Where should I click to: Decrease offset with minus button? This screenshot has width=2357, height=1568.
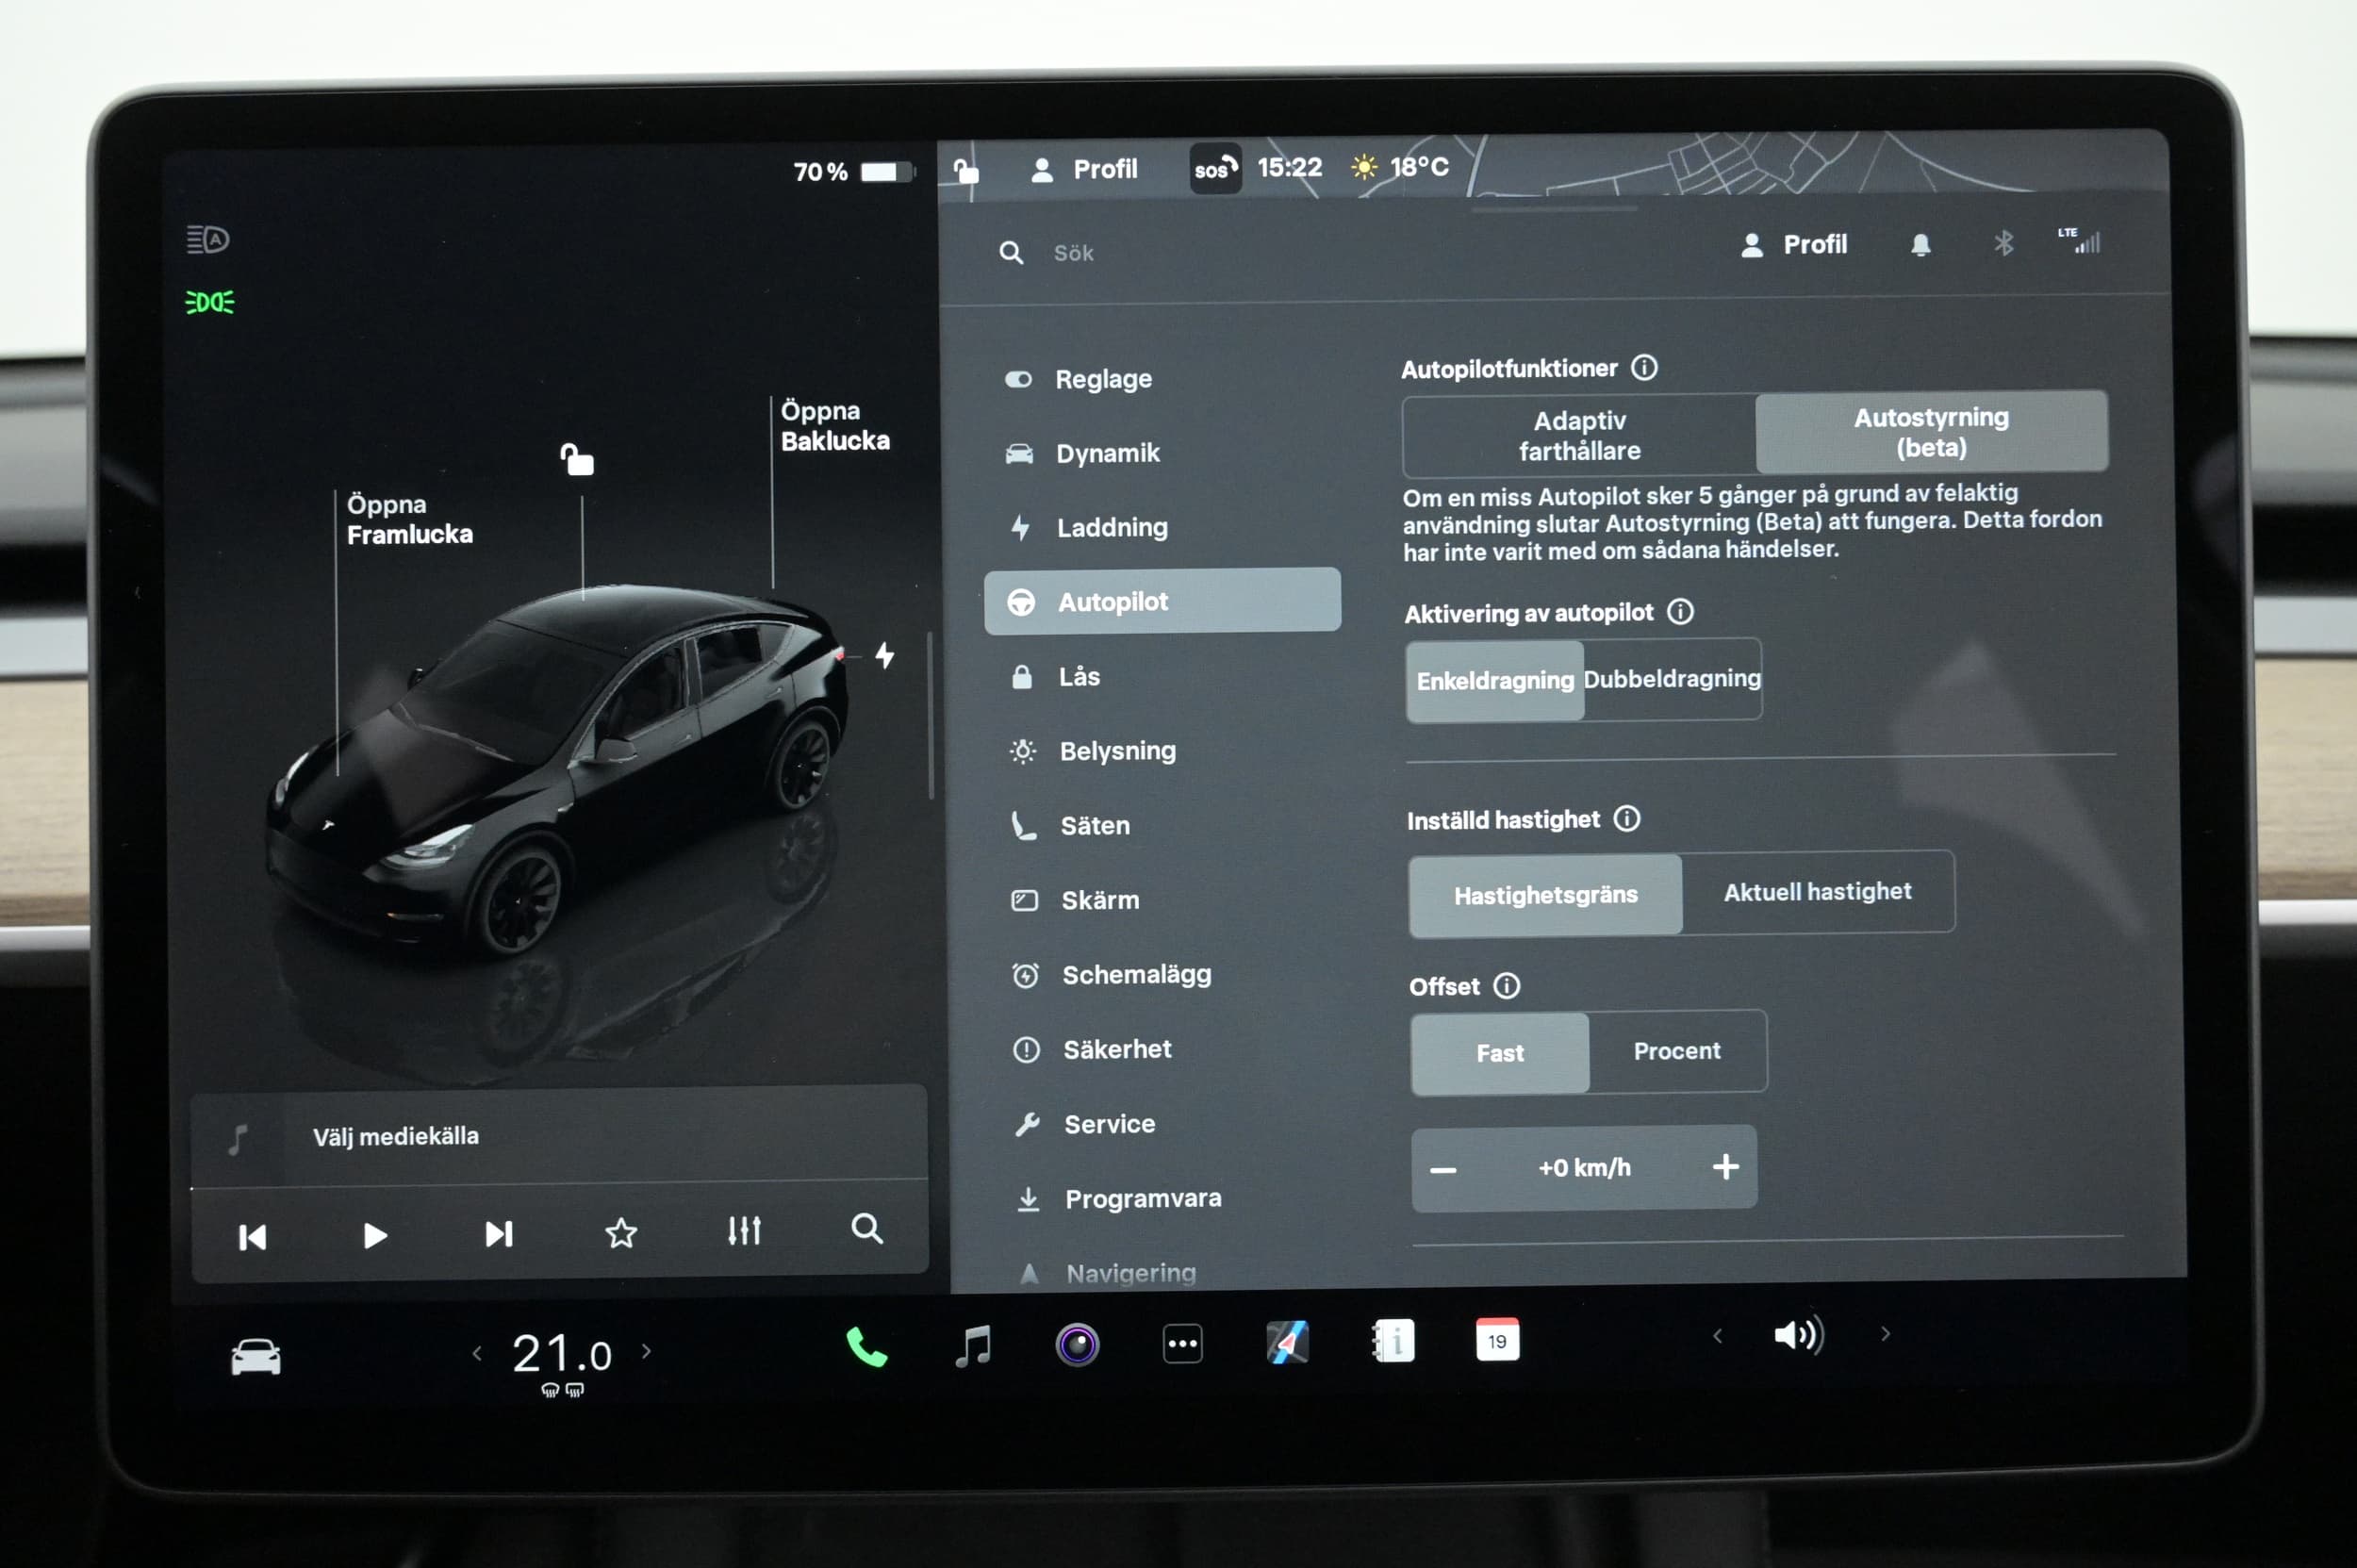[x=1443, y=1169]
